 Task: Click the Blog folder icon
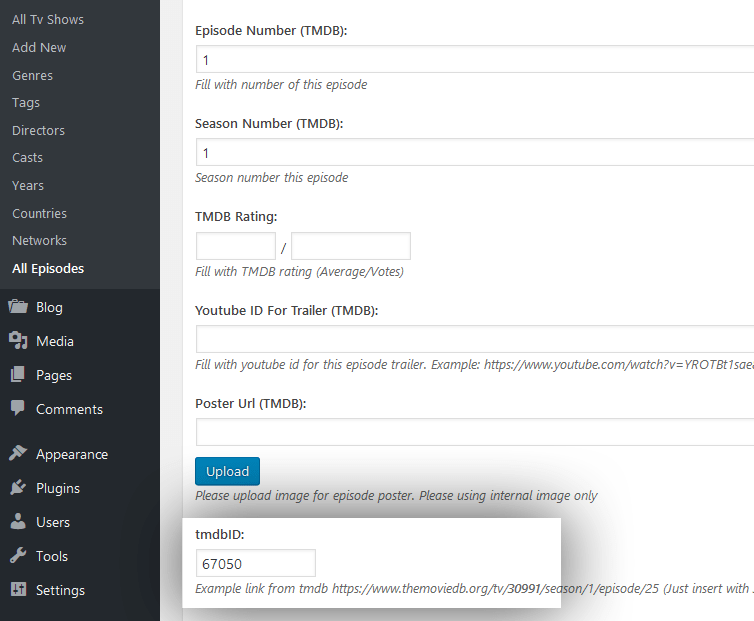[18, 307]
